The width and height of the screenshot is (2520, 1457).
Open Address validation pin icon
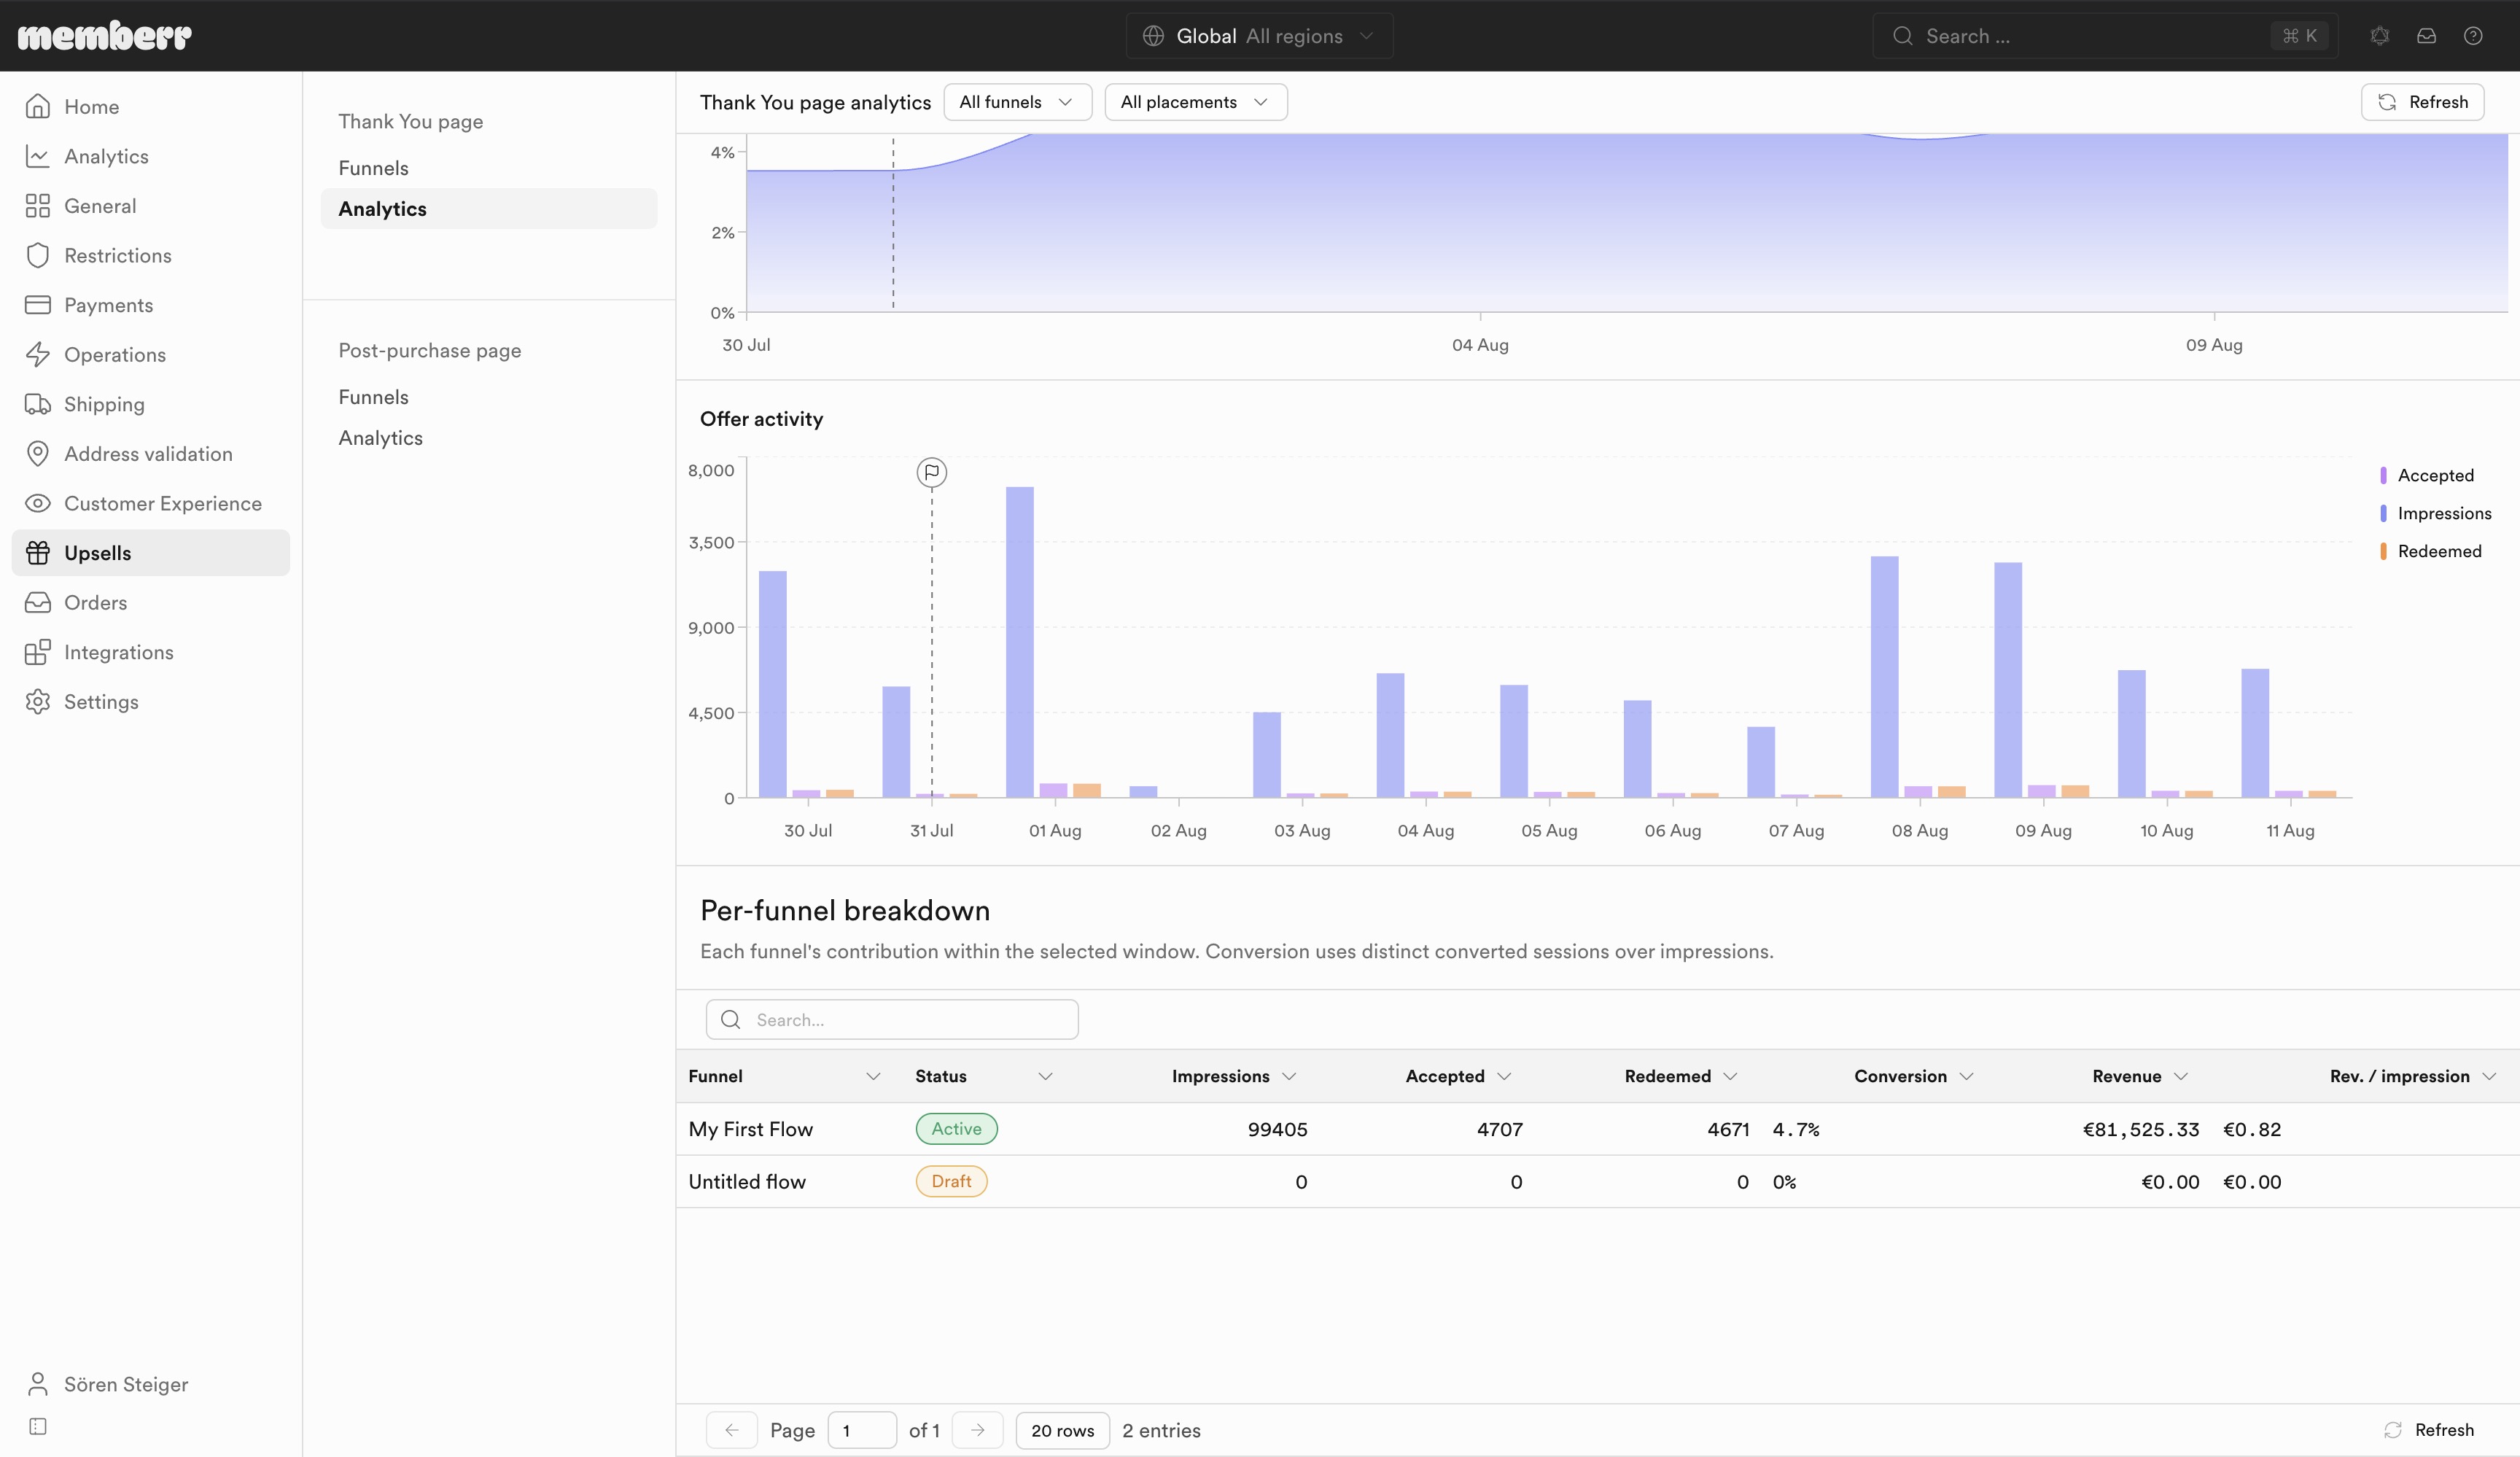[38, 454]
